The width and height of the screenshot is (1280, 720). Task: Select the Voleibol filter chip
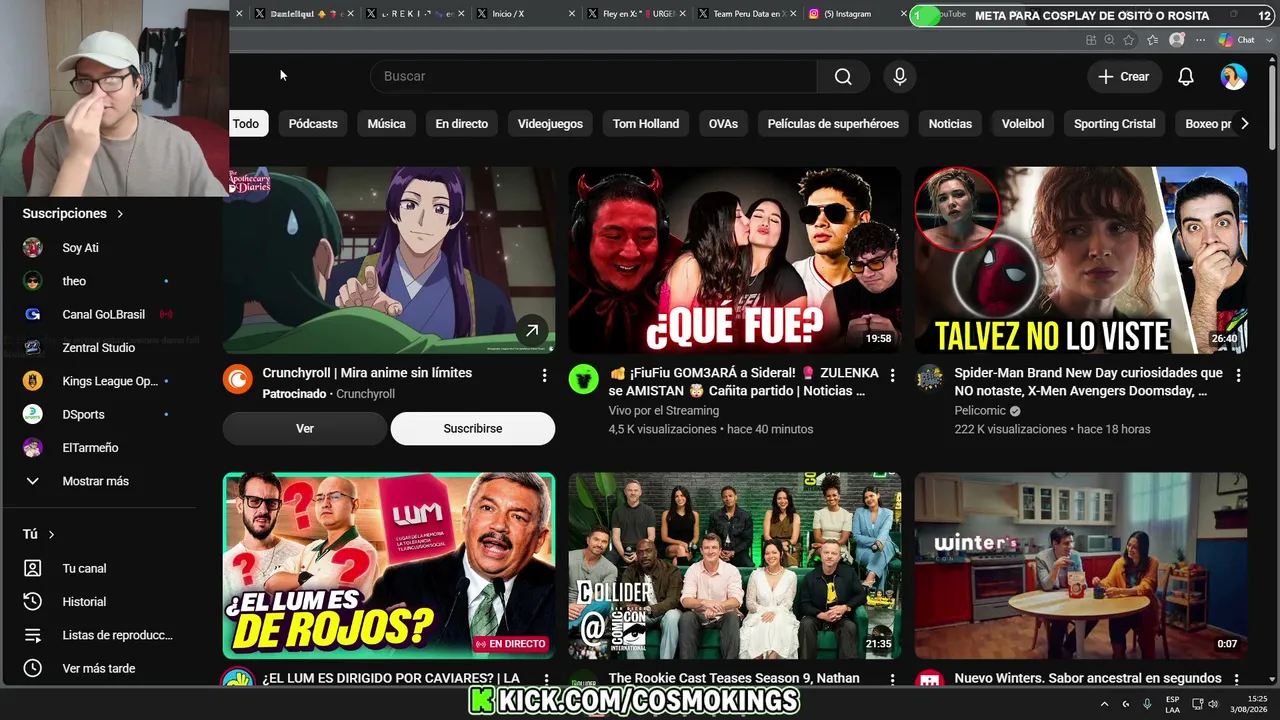tap(1023, 124)
